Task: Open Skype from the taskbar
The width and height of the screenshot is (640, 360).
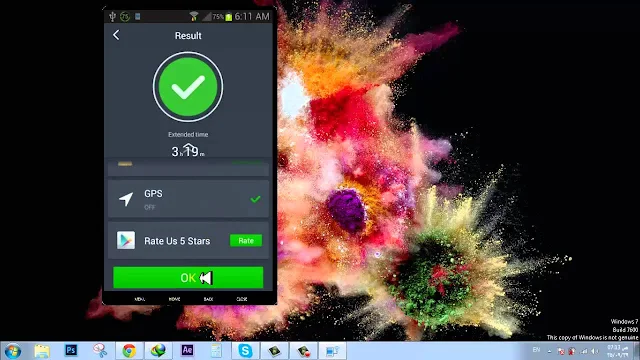Action: (x=245, y=351)
